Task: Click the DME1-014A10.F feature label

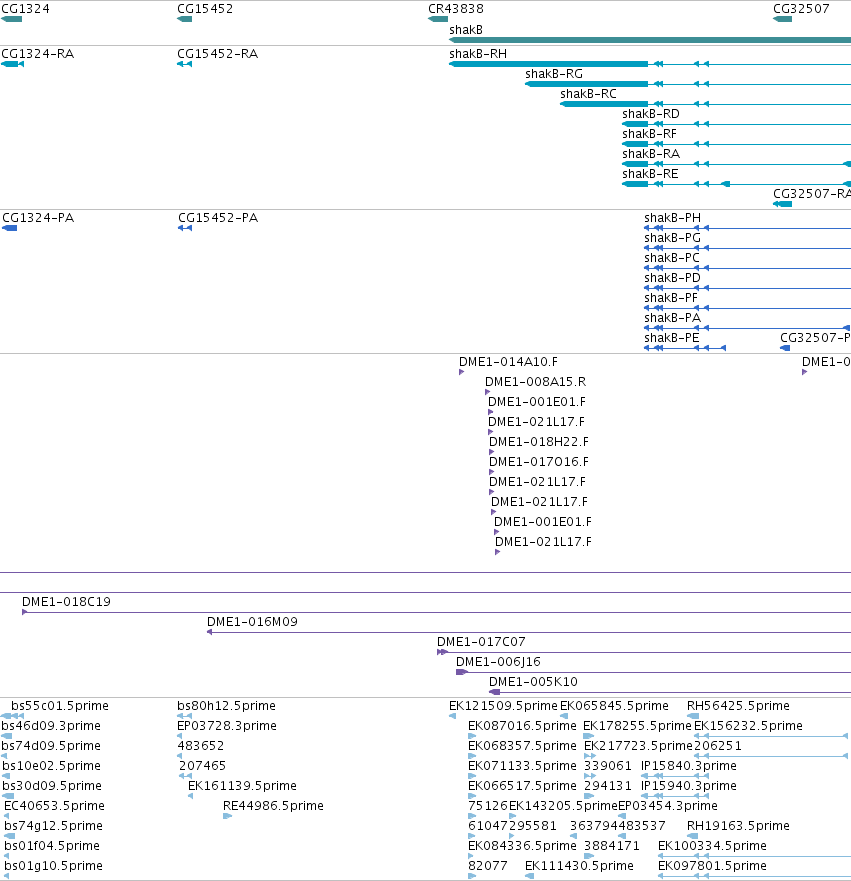Action: coord(508,362)
